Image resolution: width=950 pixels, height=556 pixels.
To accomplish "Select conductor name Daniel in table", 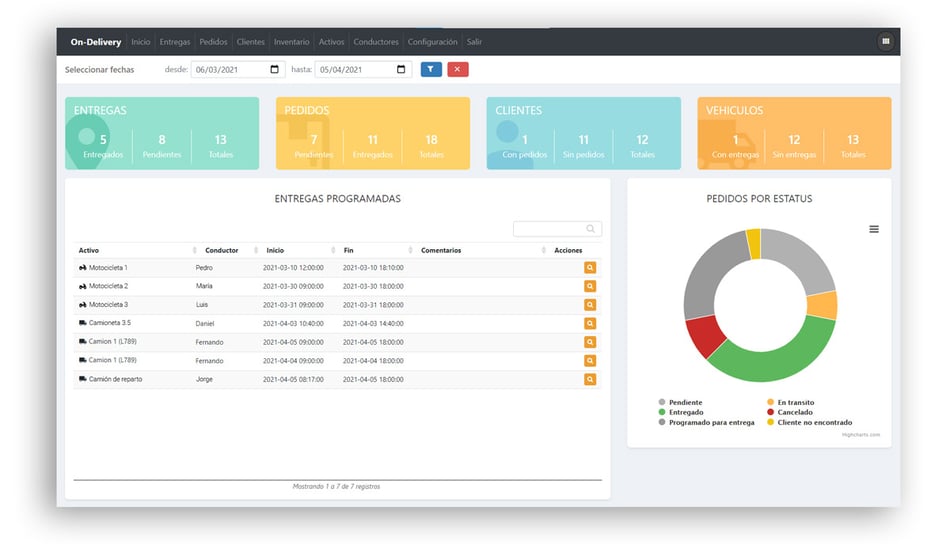I will [205, 323].
